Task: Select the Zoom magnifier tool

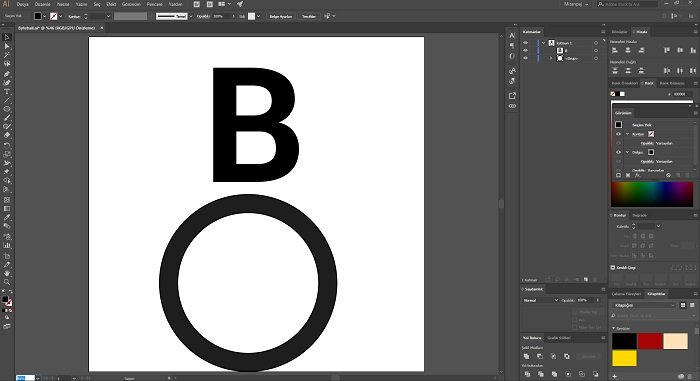Action: click(7, 282)
